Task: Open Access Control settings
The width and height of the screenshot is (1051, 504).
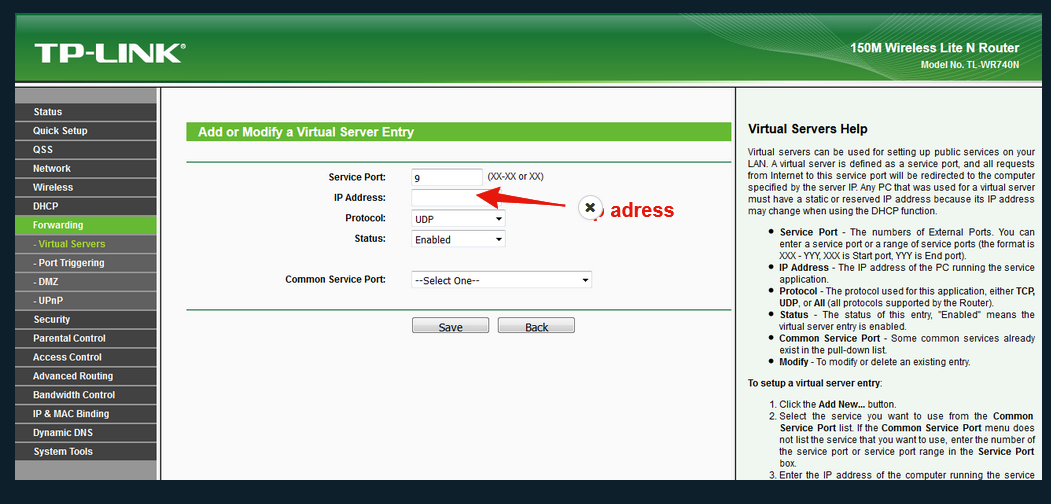Action: 86,357
